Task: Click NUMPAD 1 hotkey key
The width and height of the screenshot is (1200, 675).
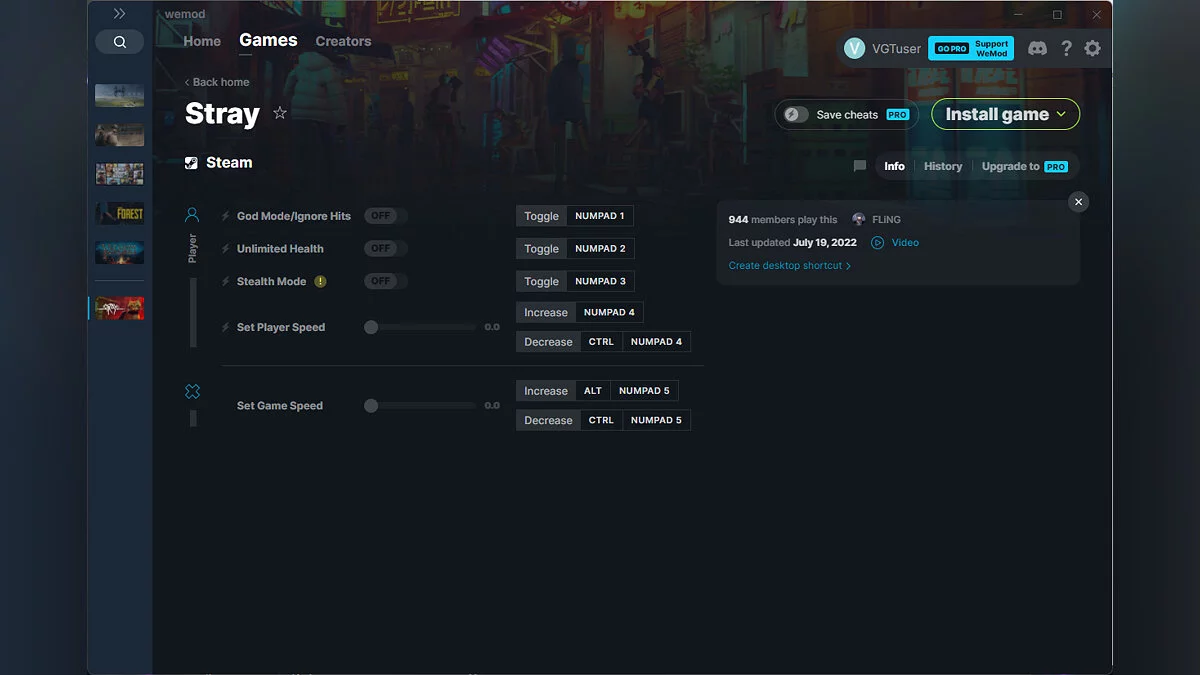Action: click(600, 216)
